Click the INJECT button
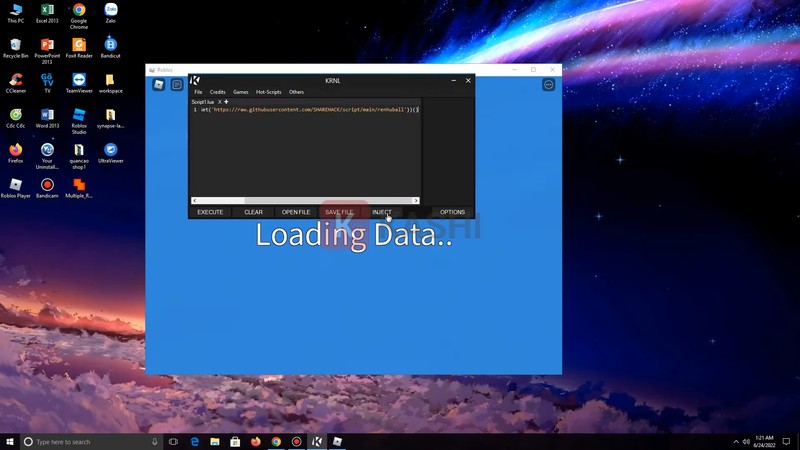The image size is (800, 450). [x=382, y=212]
